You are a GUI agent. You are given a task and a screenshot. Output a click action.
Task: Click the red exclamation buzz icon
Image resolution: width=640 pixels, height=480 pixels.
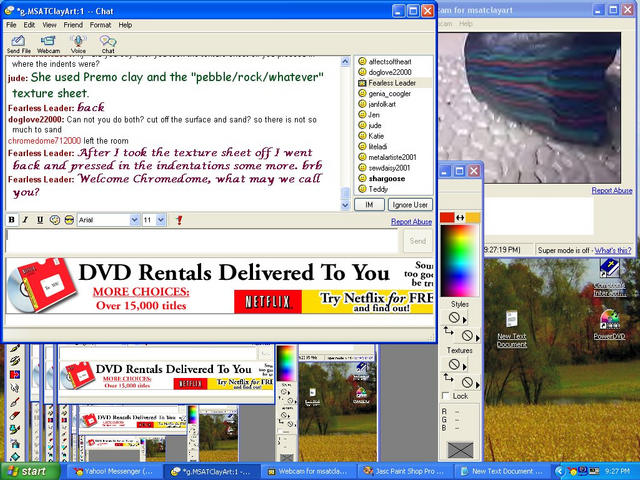179,220
